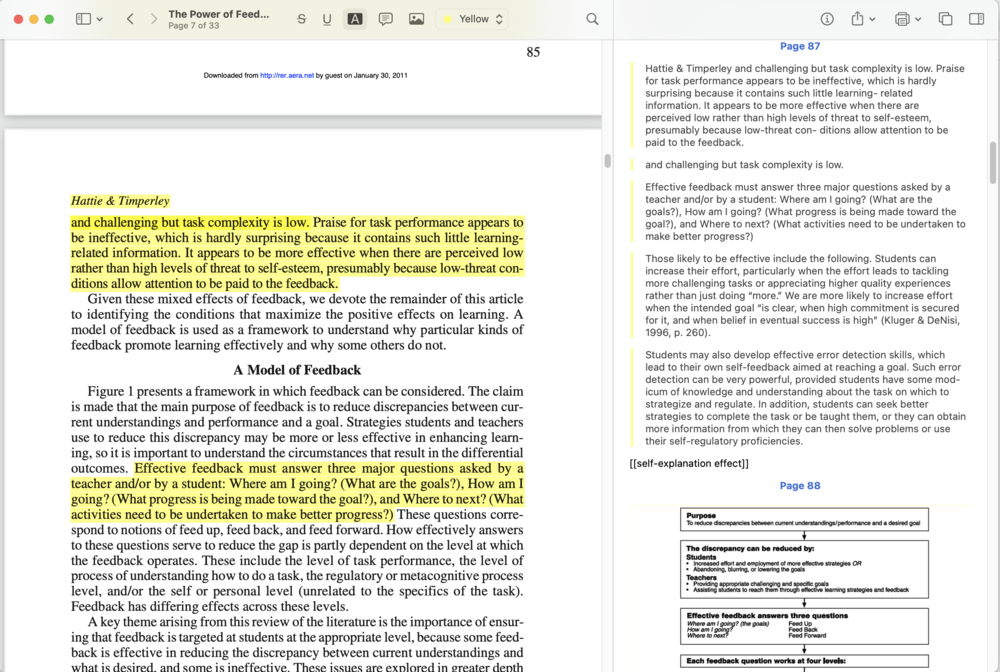This screenshot has height=672, width=1000.
Task: Toggle the right annotations panel
Action: pyautogui.click(x=976, y=19)
